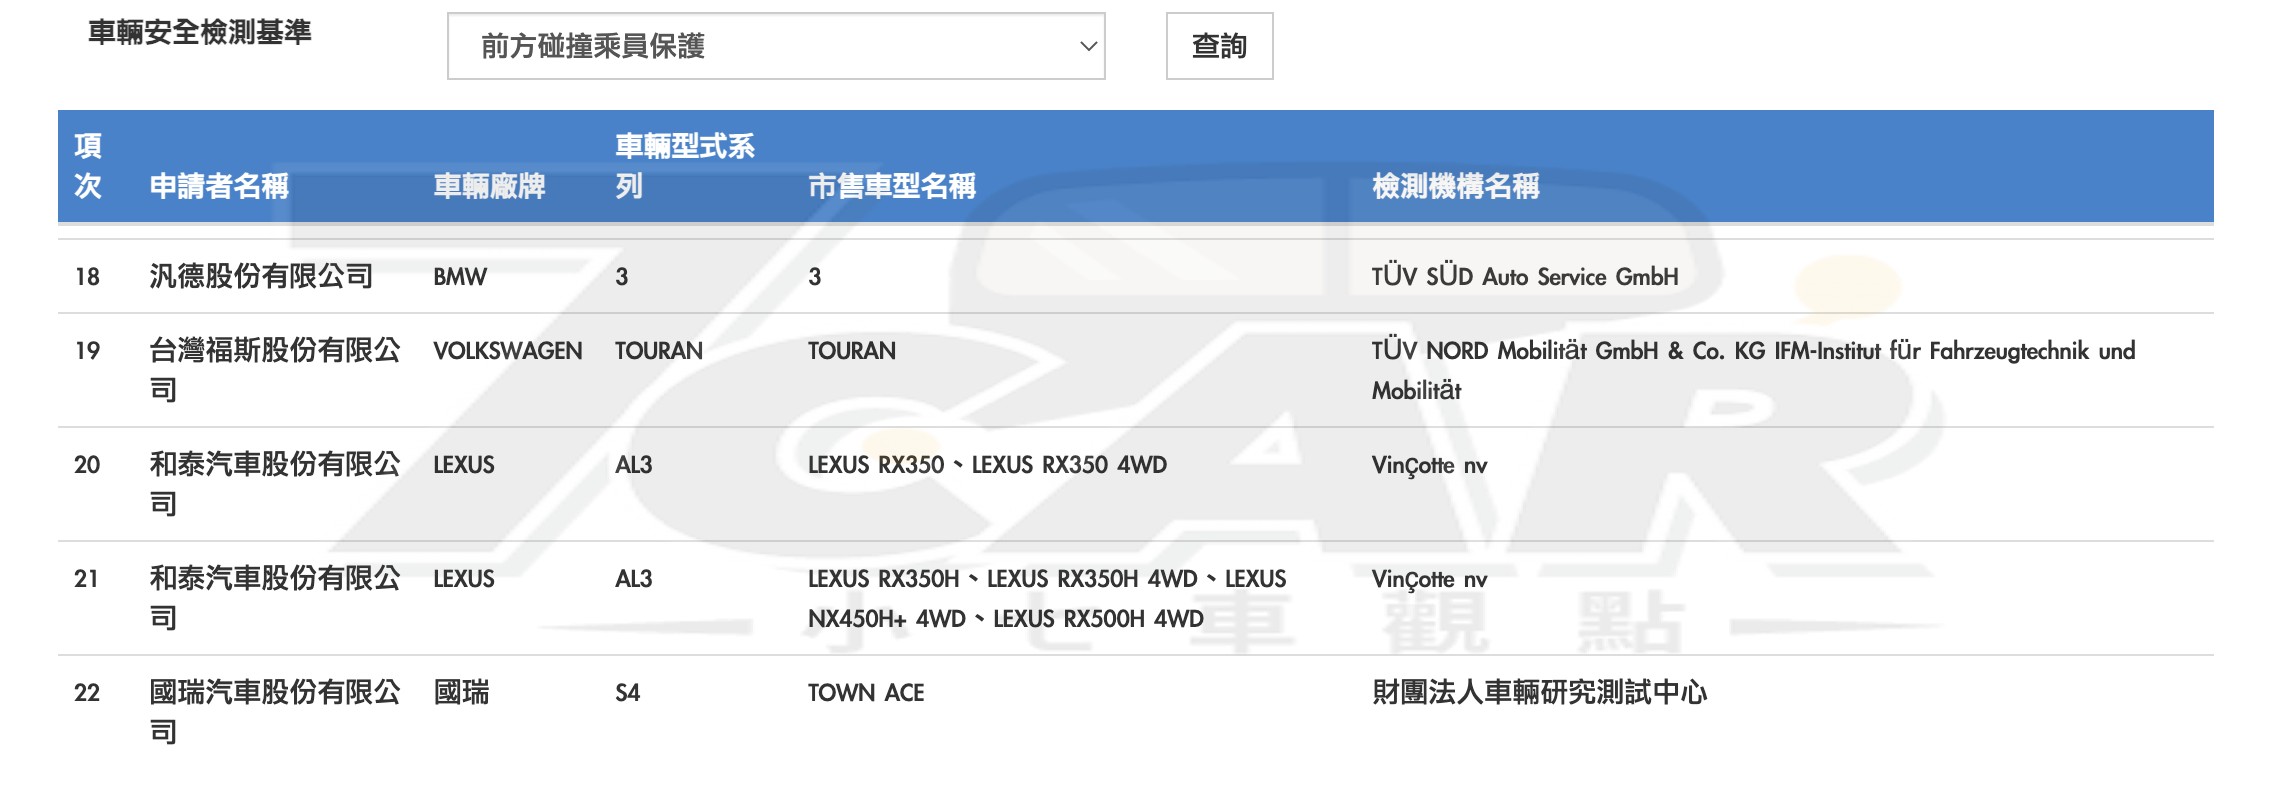Image resolution: width=2270 pixels, height=798 pixels.
Task: Open the 前方碰撞乘員保護 dropdown
Action: (775, 46)
